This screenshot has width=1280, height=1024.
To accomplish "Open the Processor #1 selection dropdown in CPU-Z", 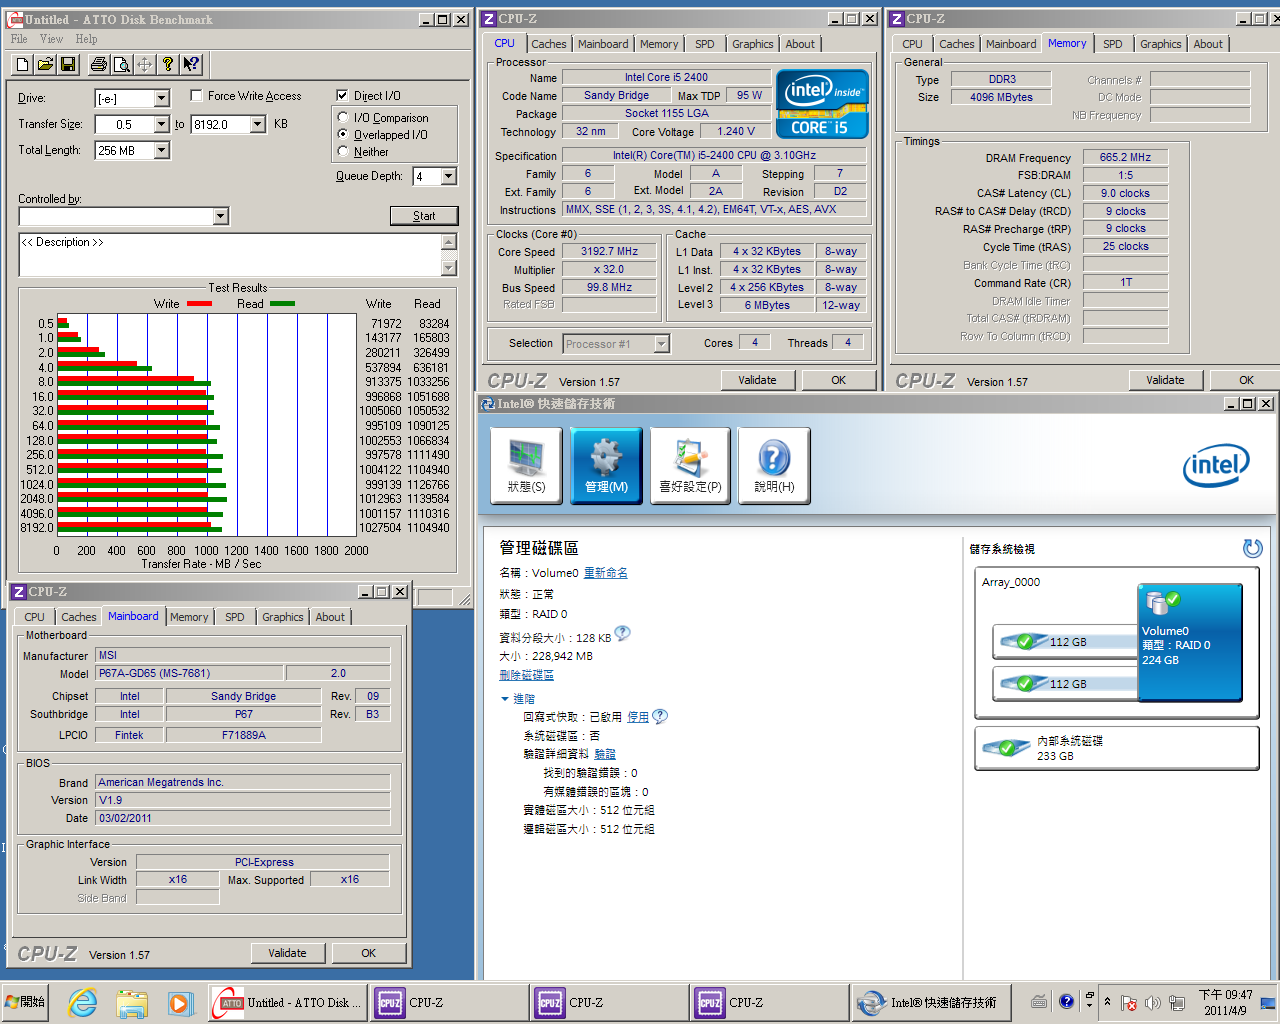I will 661,344.
